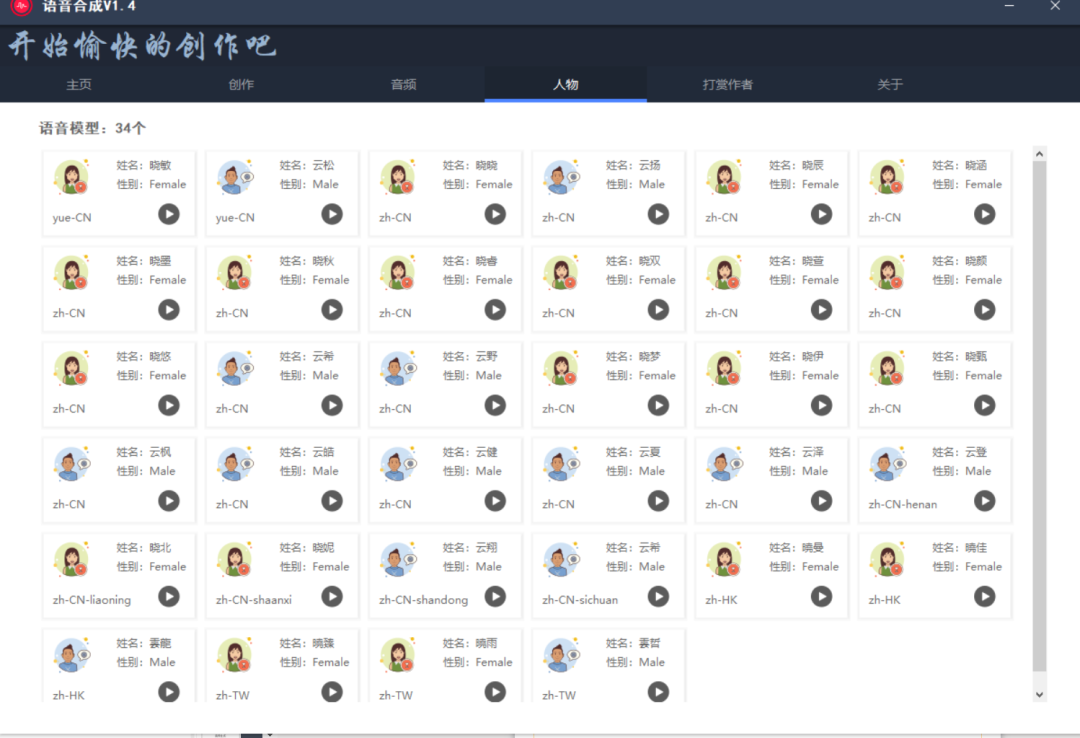Play the 晓悠 voice sample
1080x738 pixels.
(169, 405)
